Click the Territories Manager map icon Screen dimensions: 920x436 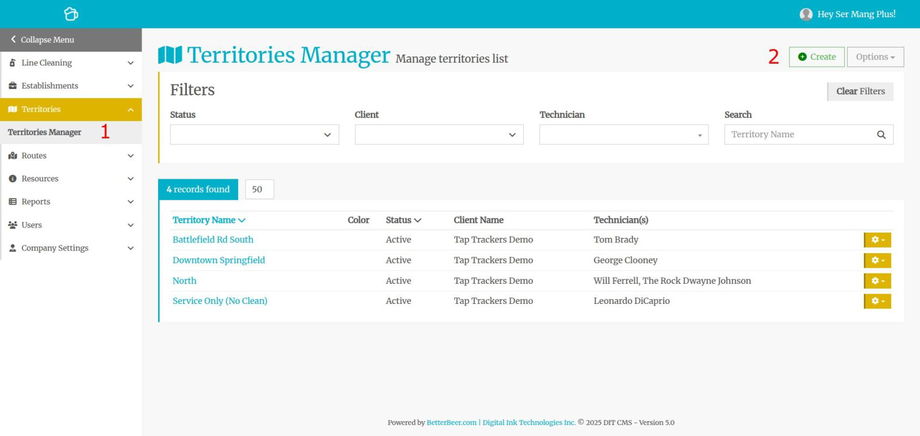click(x=170, y=55)
